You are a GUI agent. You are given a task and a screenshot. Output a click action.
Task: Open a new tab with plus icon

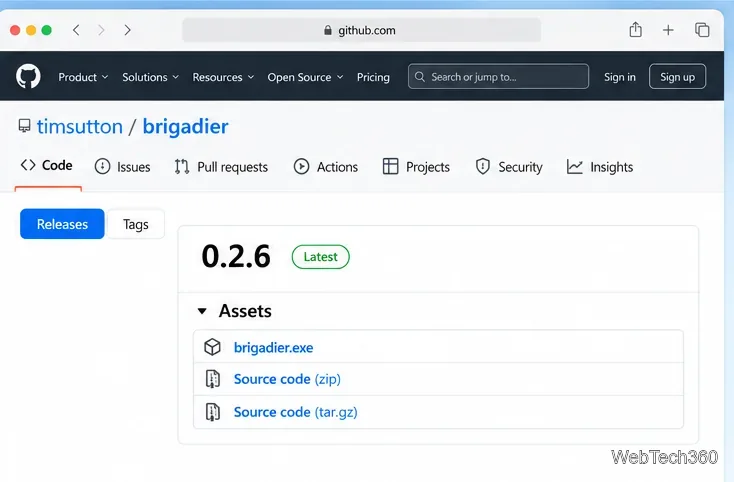click(668, 30)
